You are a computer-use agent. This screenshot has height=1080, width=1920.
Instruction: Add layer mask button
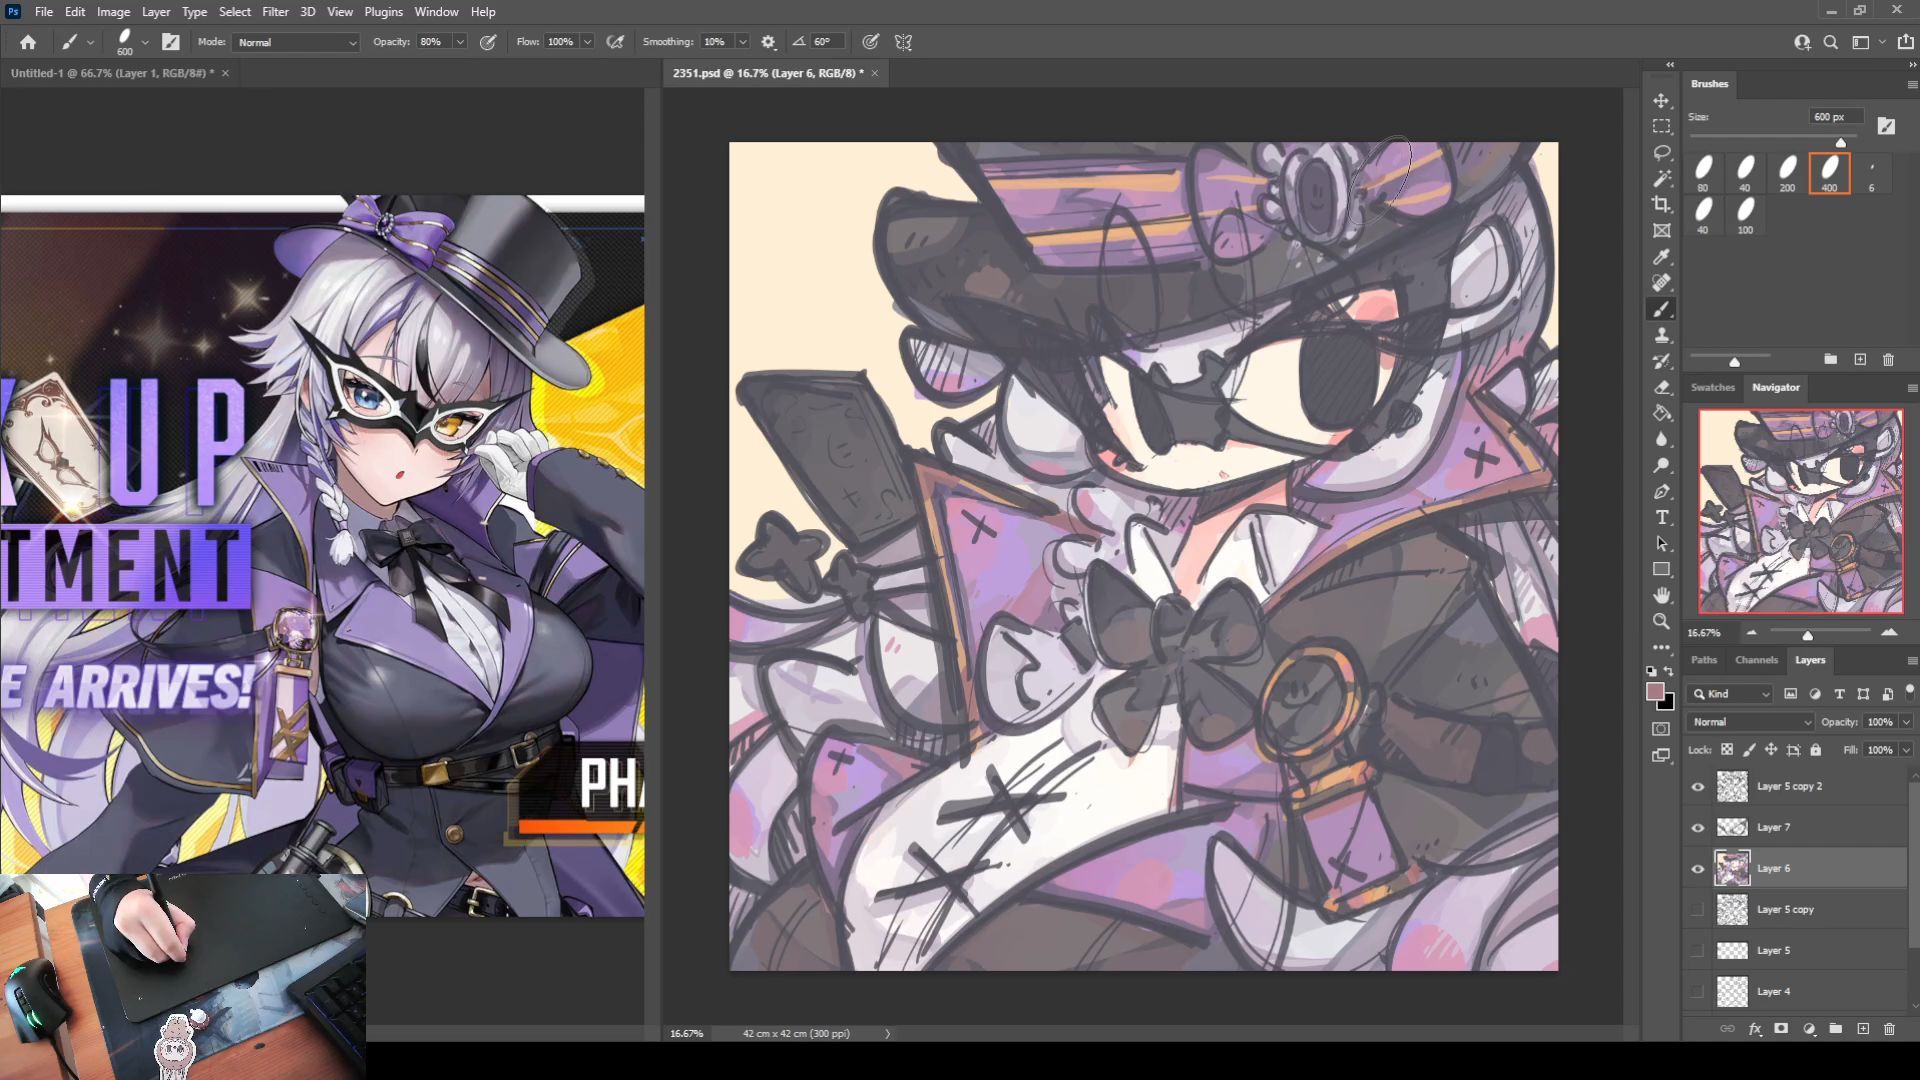click(x=1781, y=1029)
